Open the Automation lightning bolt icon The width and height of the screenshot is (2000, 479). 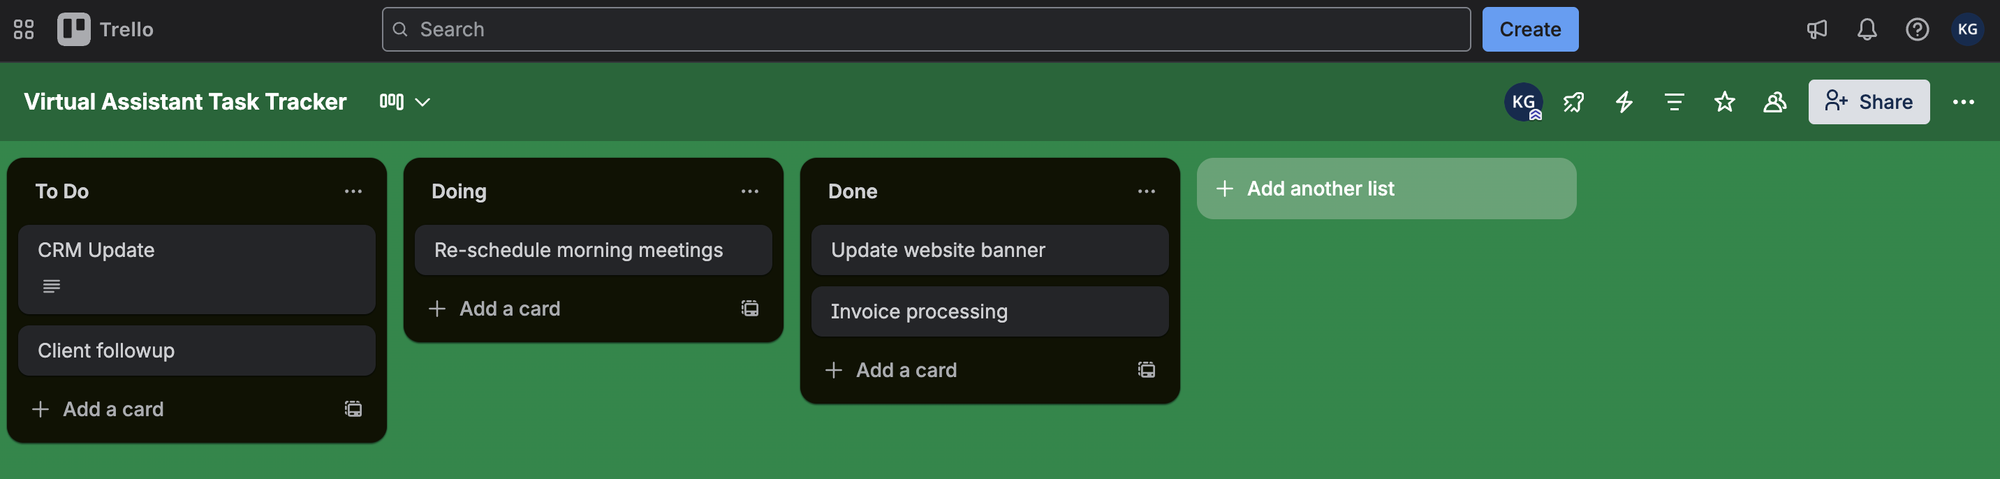click(1624, 102)
